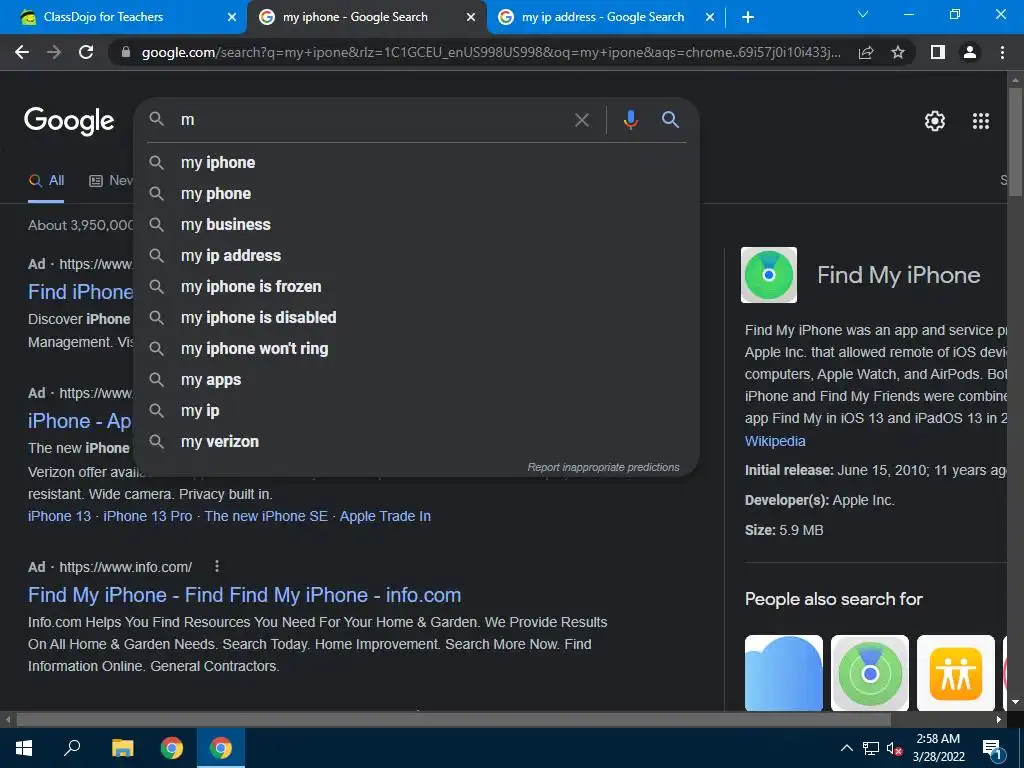
Task: Open the orange Find My Friends thumbnail
Action: tap(956, 673)
